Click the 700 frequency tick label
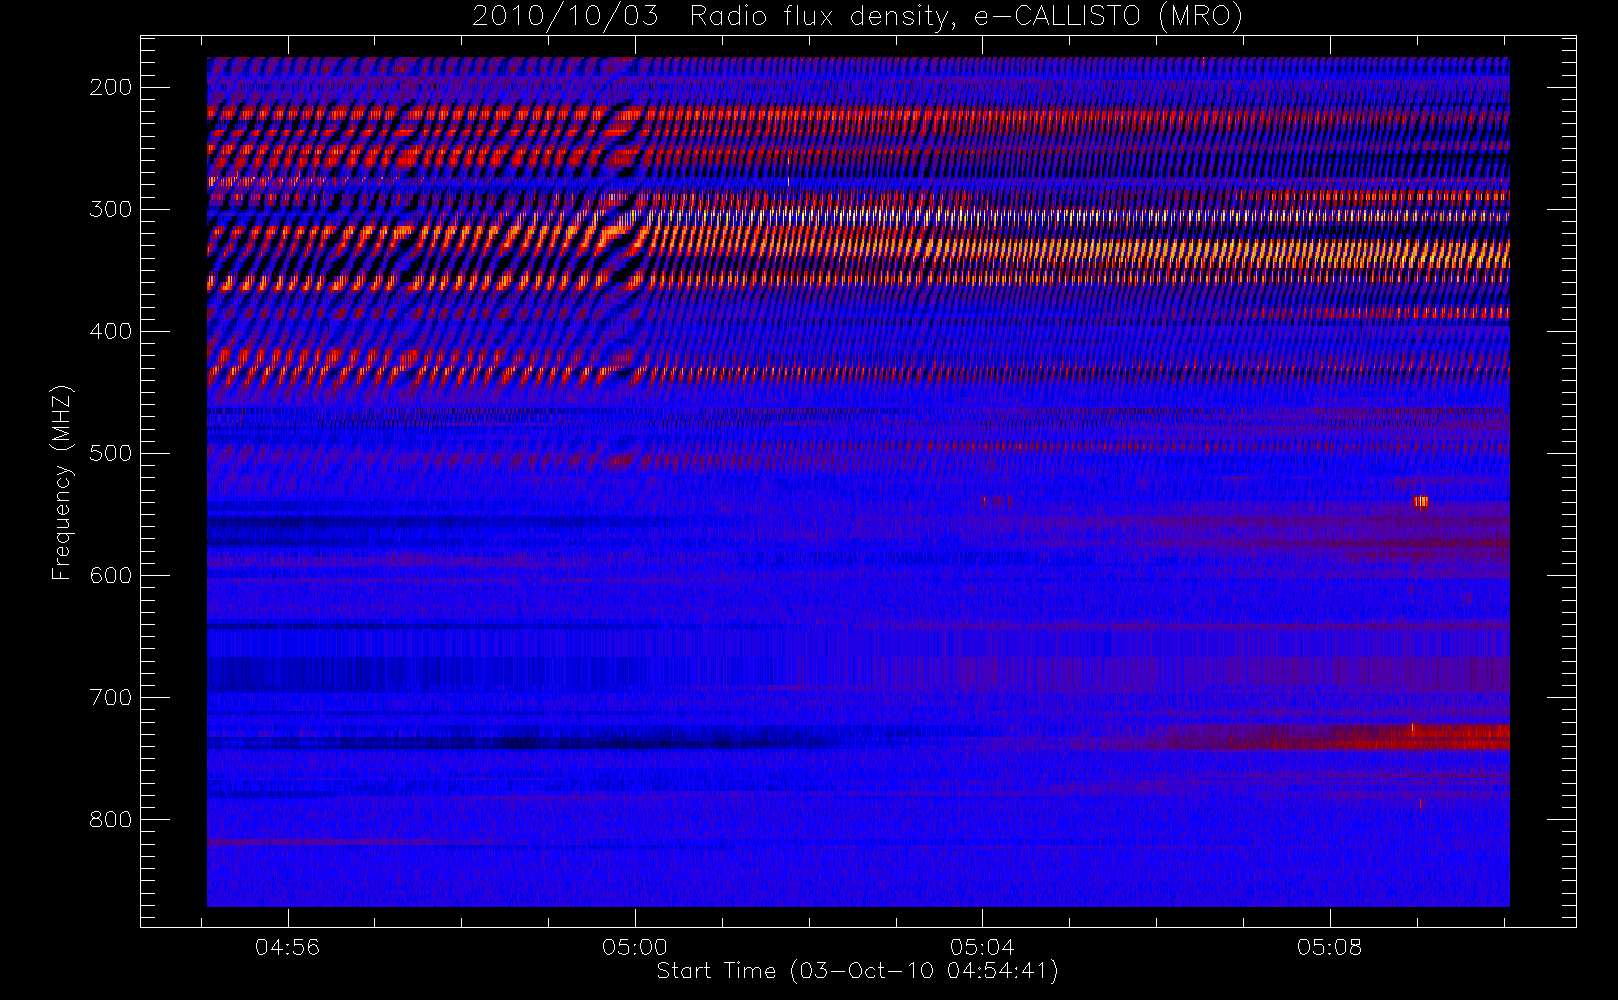 110,697
